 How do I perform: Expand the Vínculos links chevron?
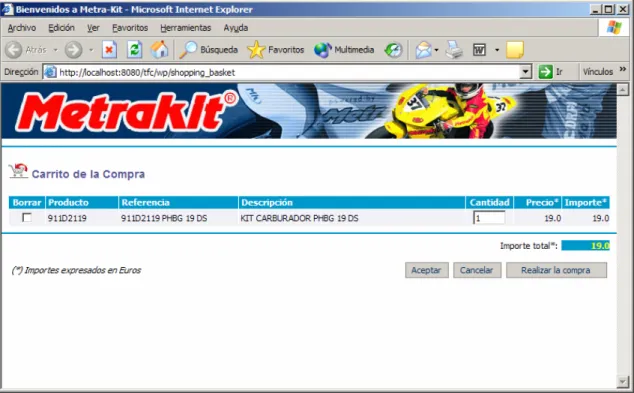623,69
